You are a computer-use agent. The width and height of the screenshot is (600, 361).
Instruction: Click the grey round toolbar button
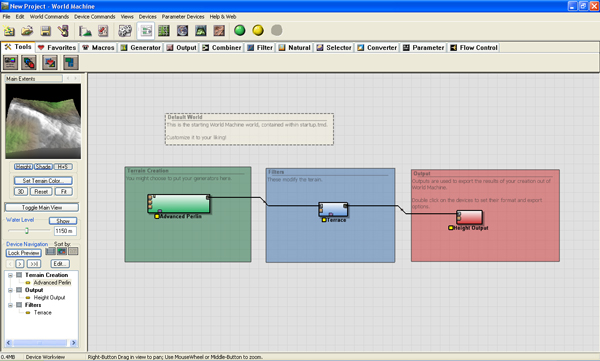277,30
